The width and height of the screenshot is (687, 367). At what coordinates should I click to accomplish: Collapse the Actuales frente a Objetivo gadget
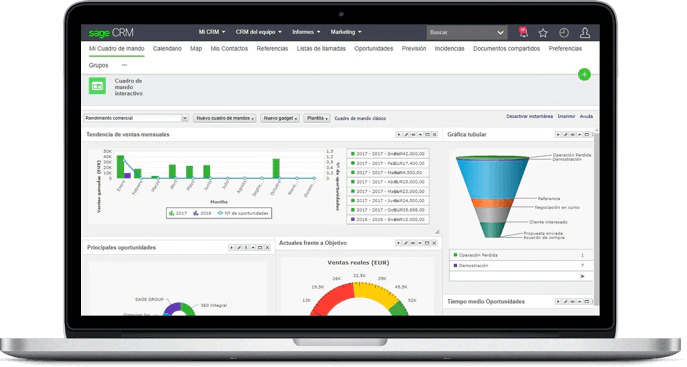point(420,243)
